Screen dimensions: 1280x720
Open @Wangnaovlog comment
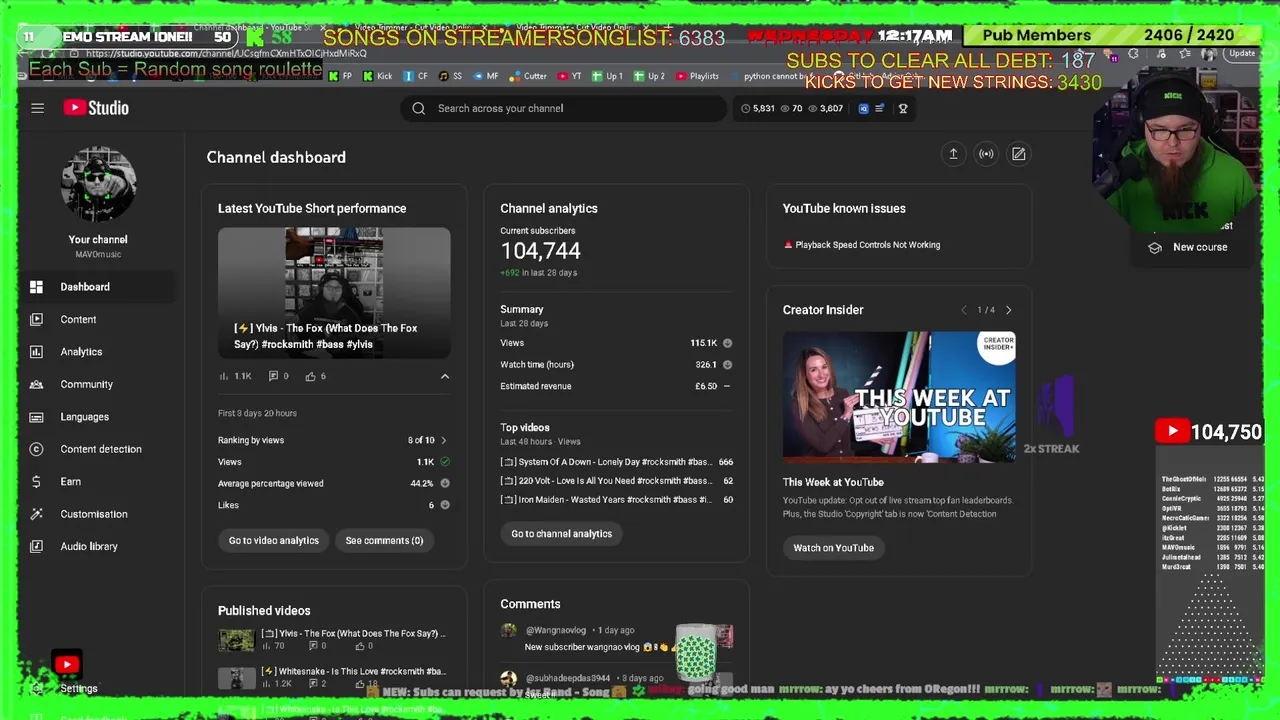[x=616, y=639]
